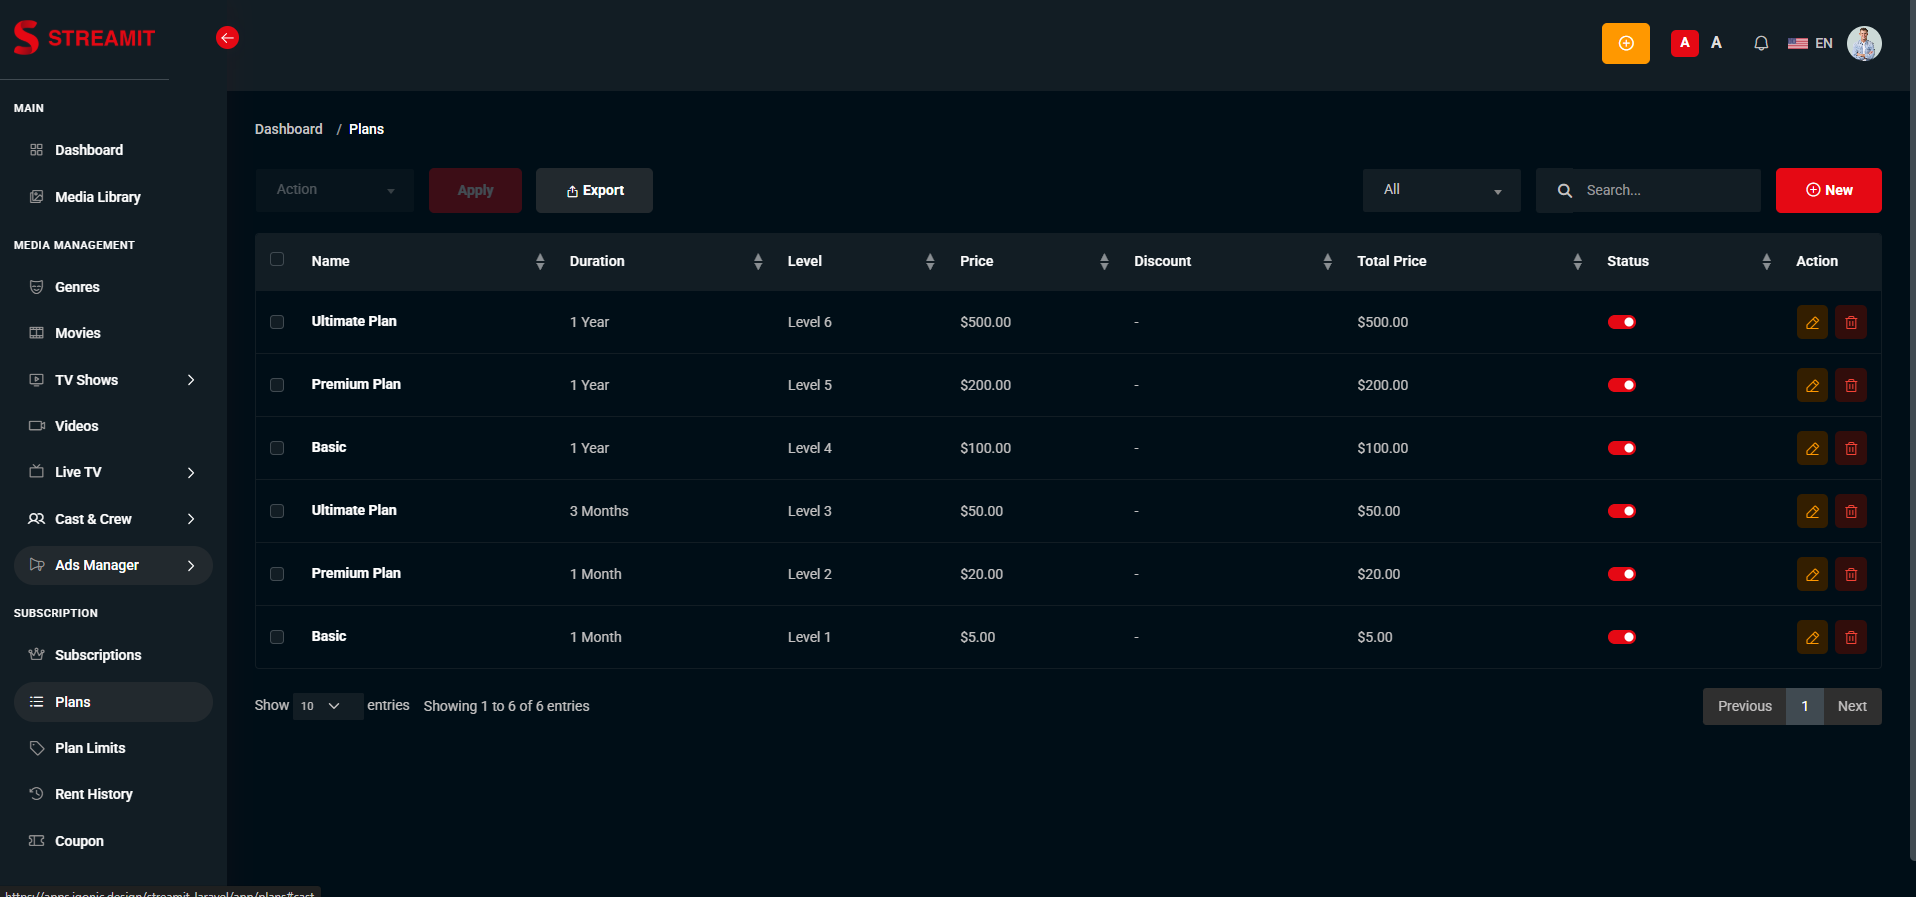Open the Action bulk dropdown
This screenshot has height=897, width=1916.
click(335, 190)
